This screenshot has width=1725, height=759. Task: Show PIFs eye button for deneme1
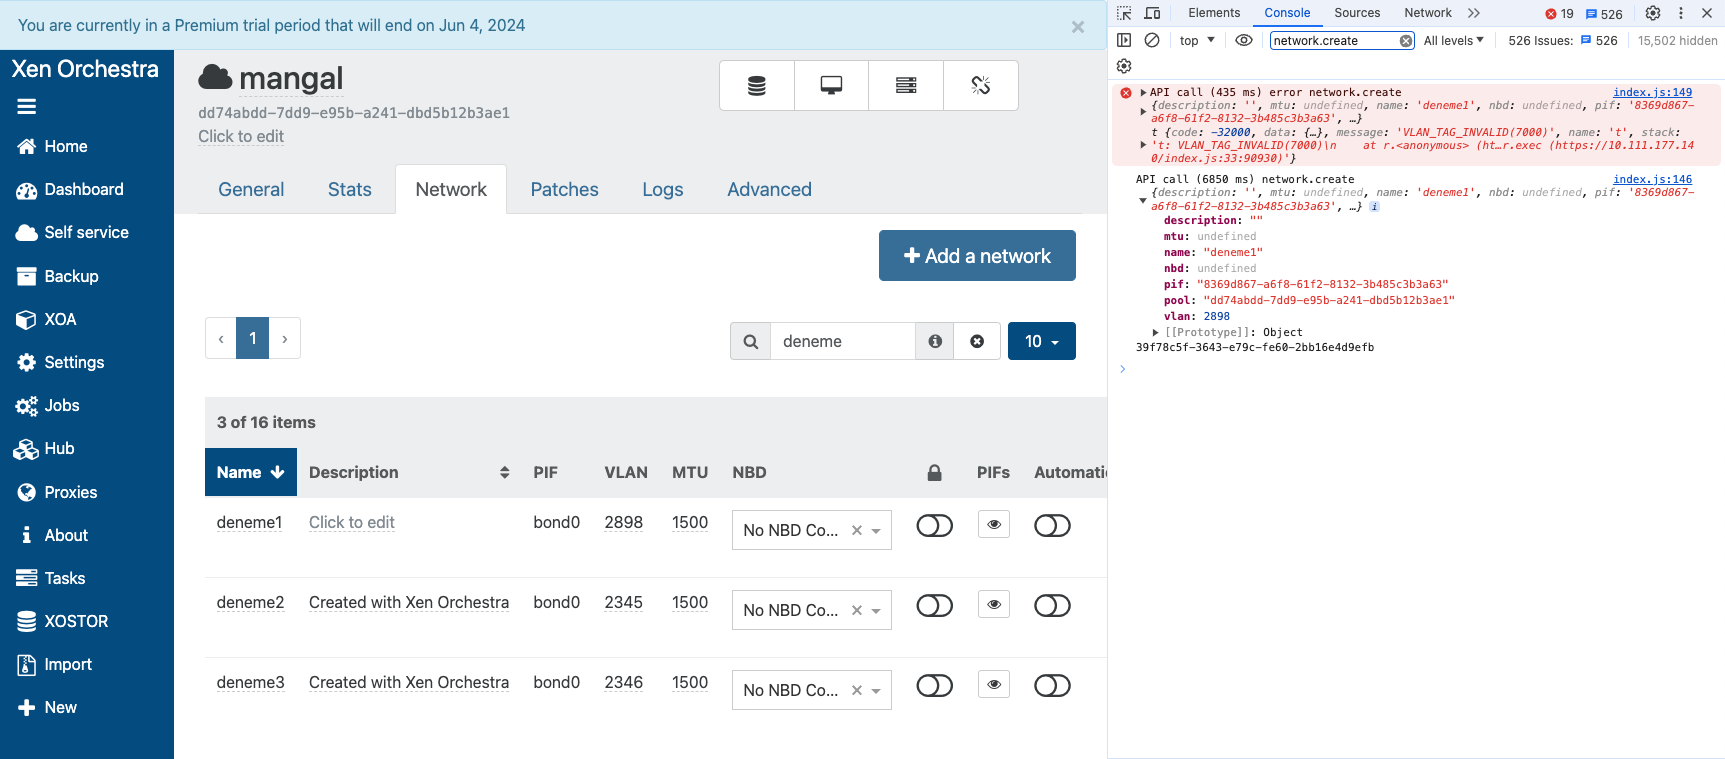pyautogui.click(x=993, y=524)
